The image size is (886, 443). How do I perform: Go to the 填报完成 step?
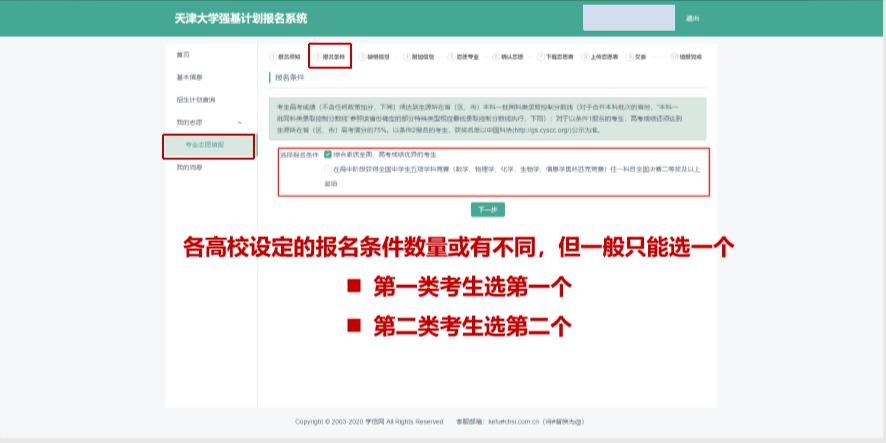pos(687,57)
